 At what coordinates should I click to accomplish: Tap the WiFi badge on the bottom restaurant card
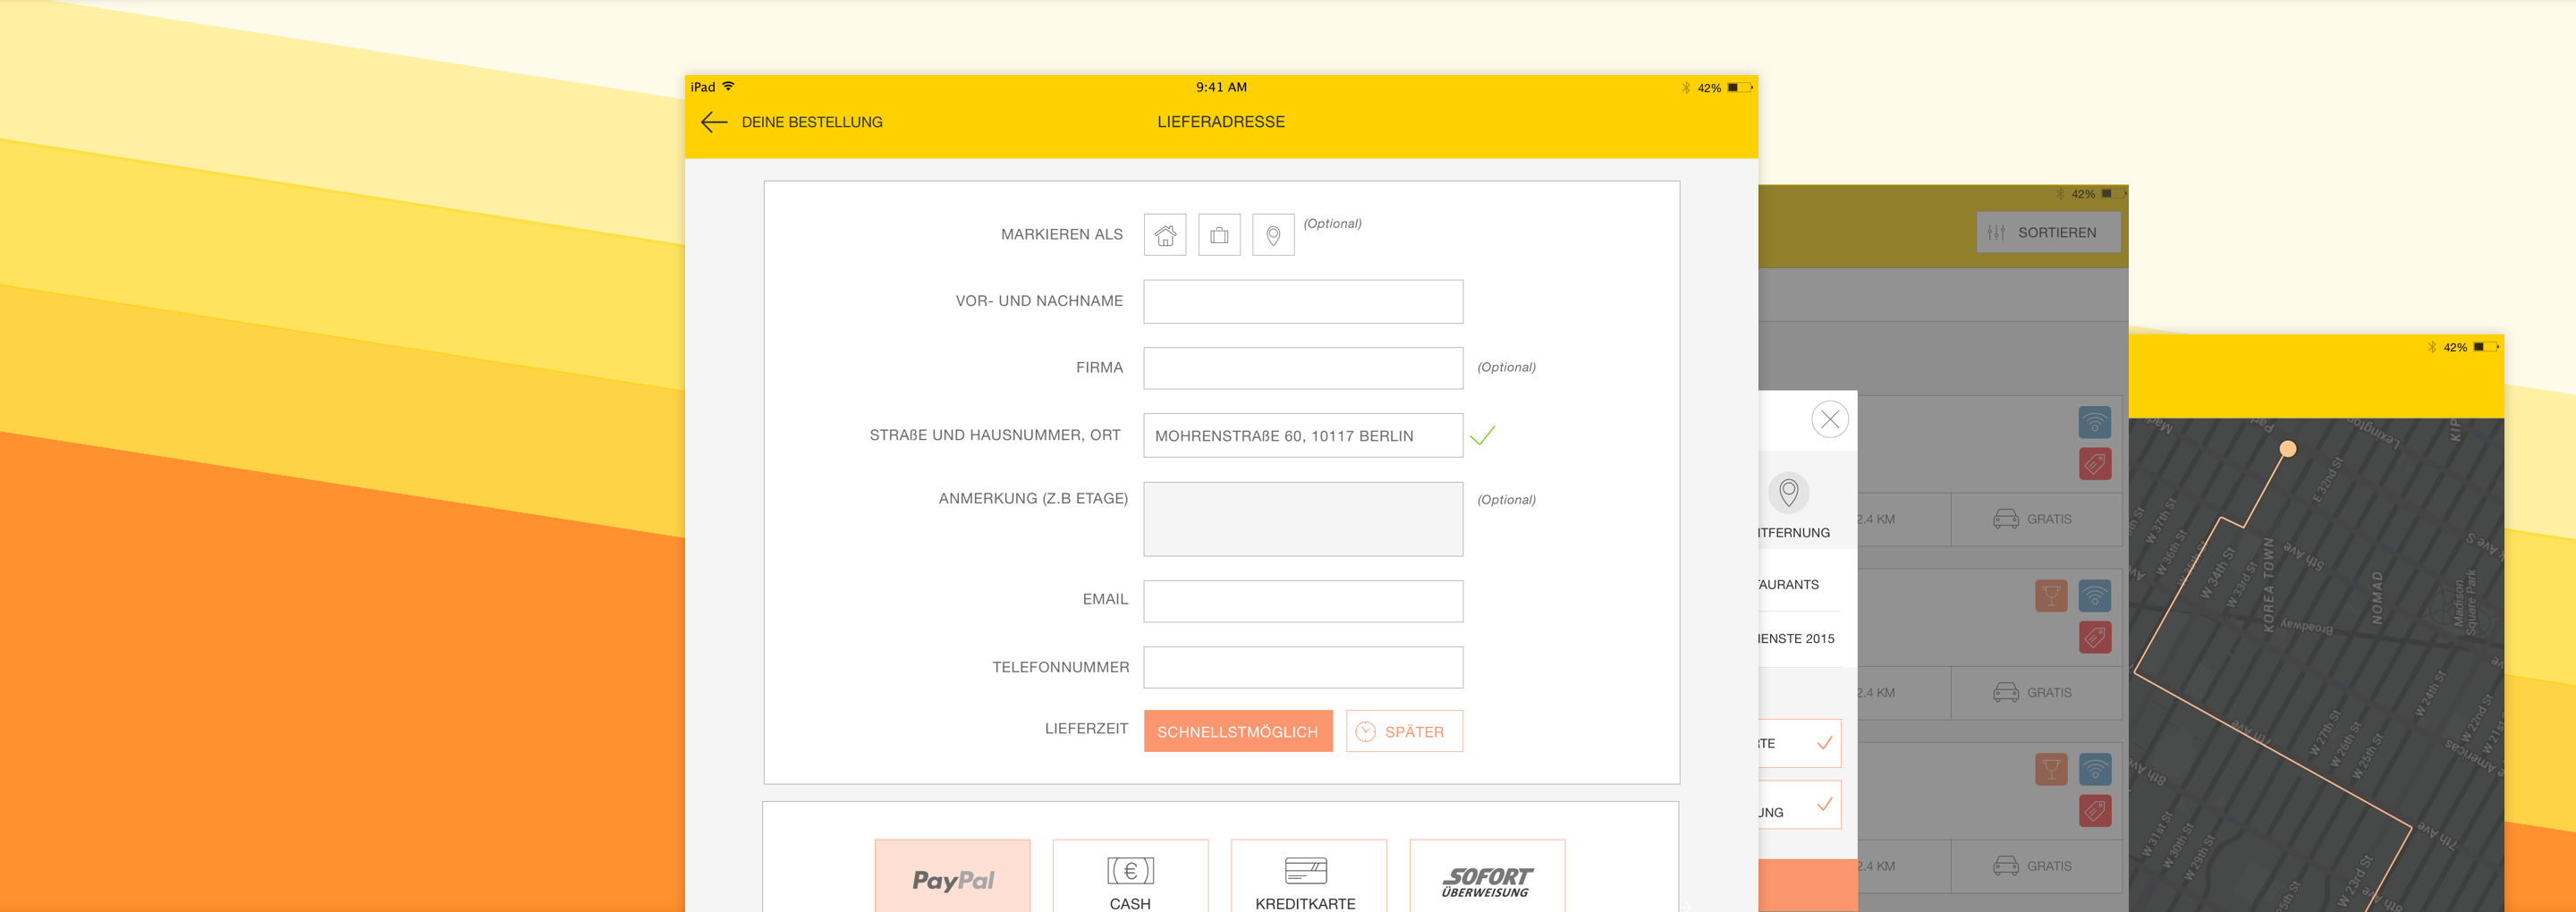pos(2095,769)
